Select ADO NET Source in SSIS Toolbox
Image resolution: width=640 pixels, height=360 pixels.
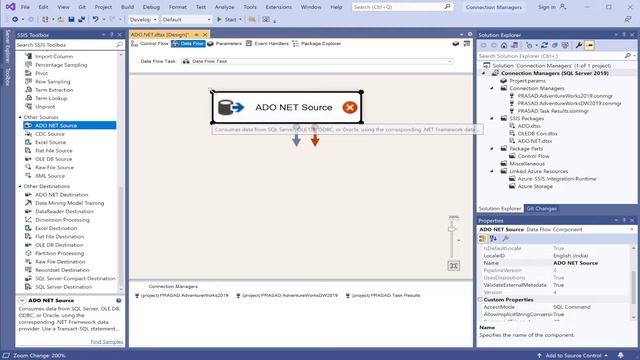tap(70, 125)
